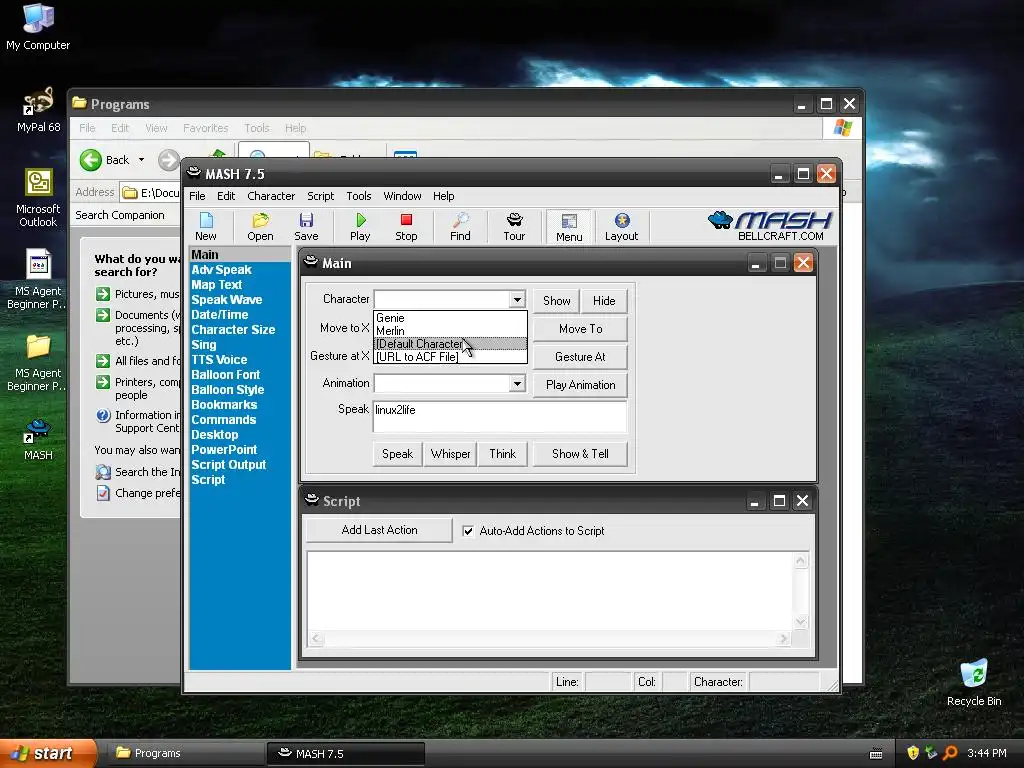The height and width of the screenshot is (768, 1024).
Task: Click the Gesture At button
Action: click(x=581, y=357)
